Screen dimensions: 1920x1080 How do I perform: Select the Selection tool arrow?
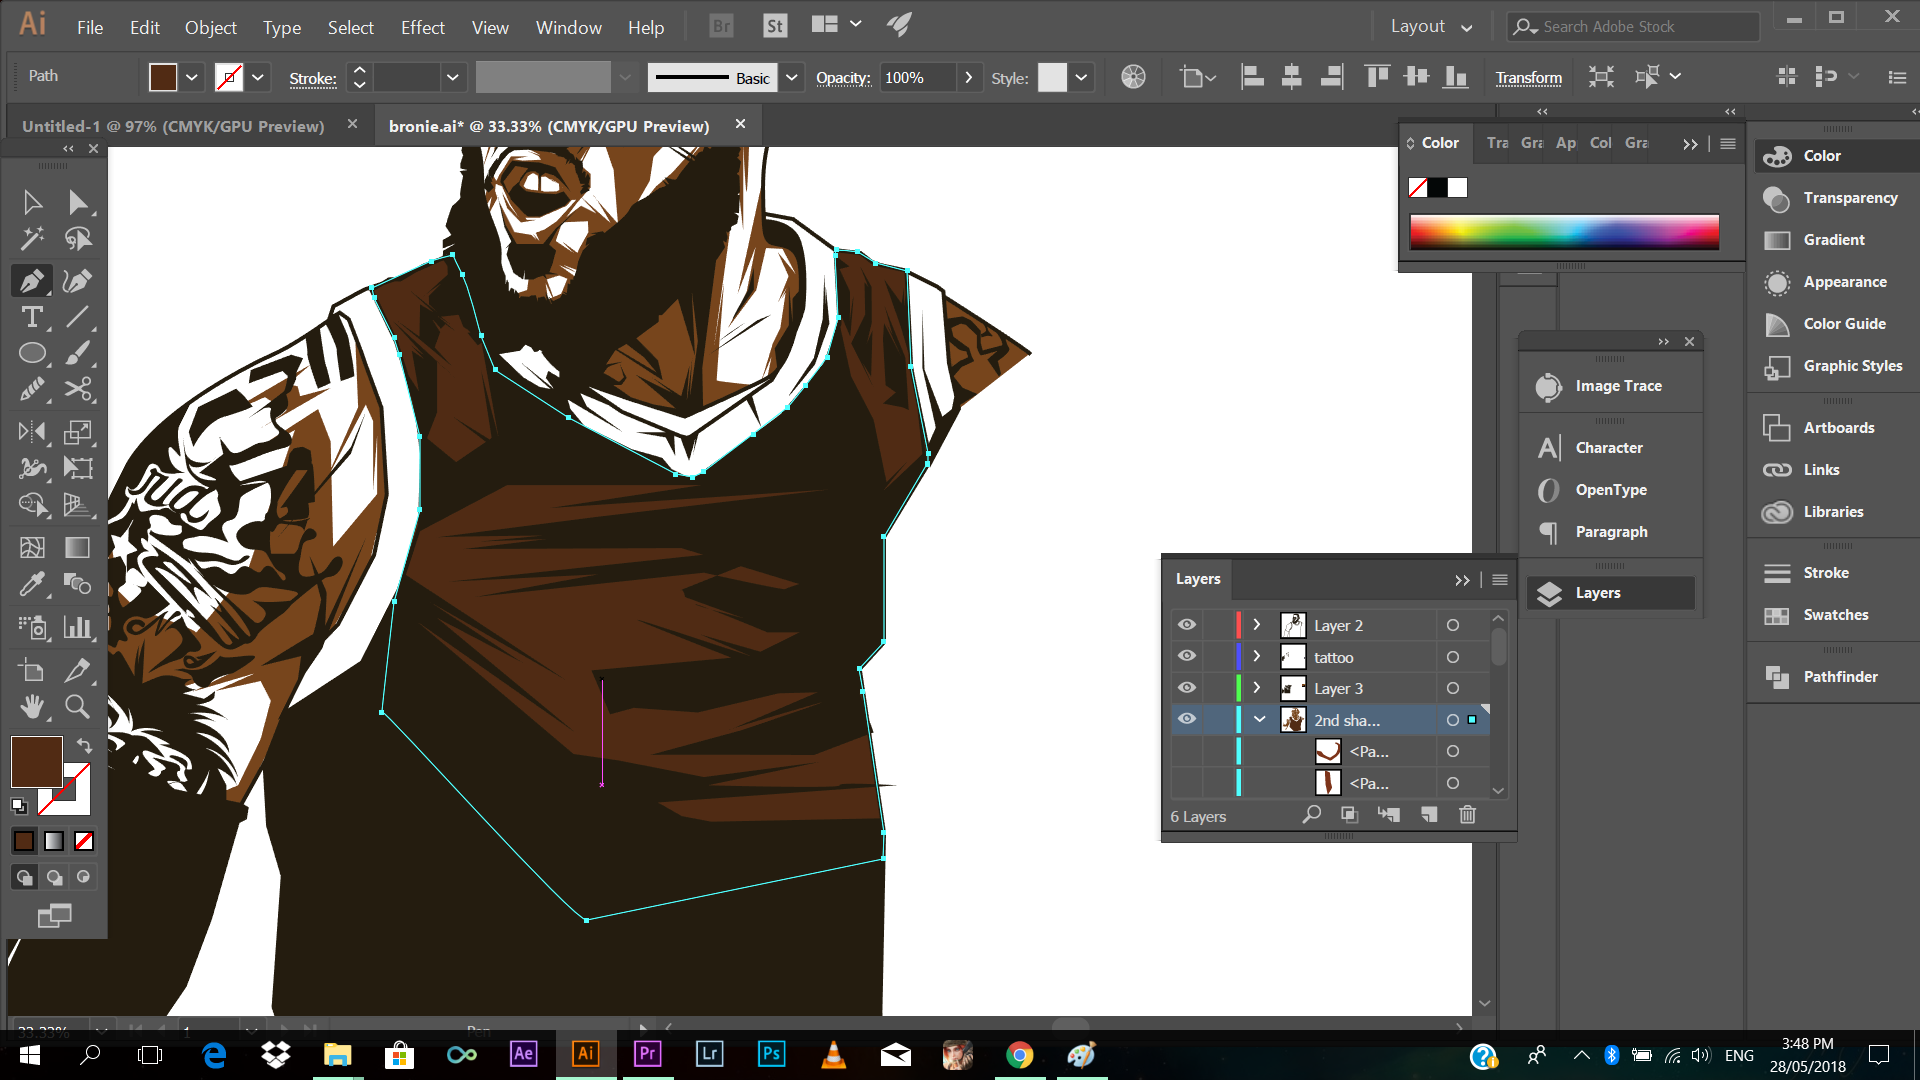(x=32, y=203)
